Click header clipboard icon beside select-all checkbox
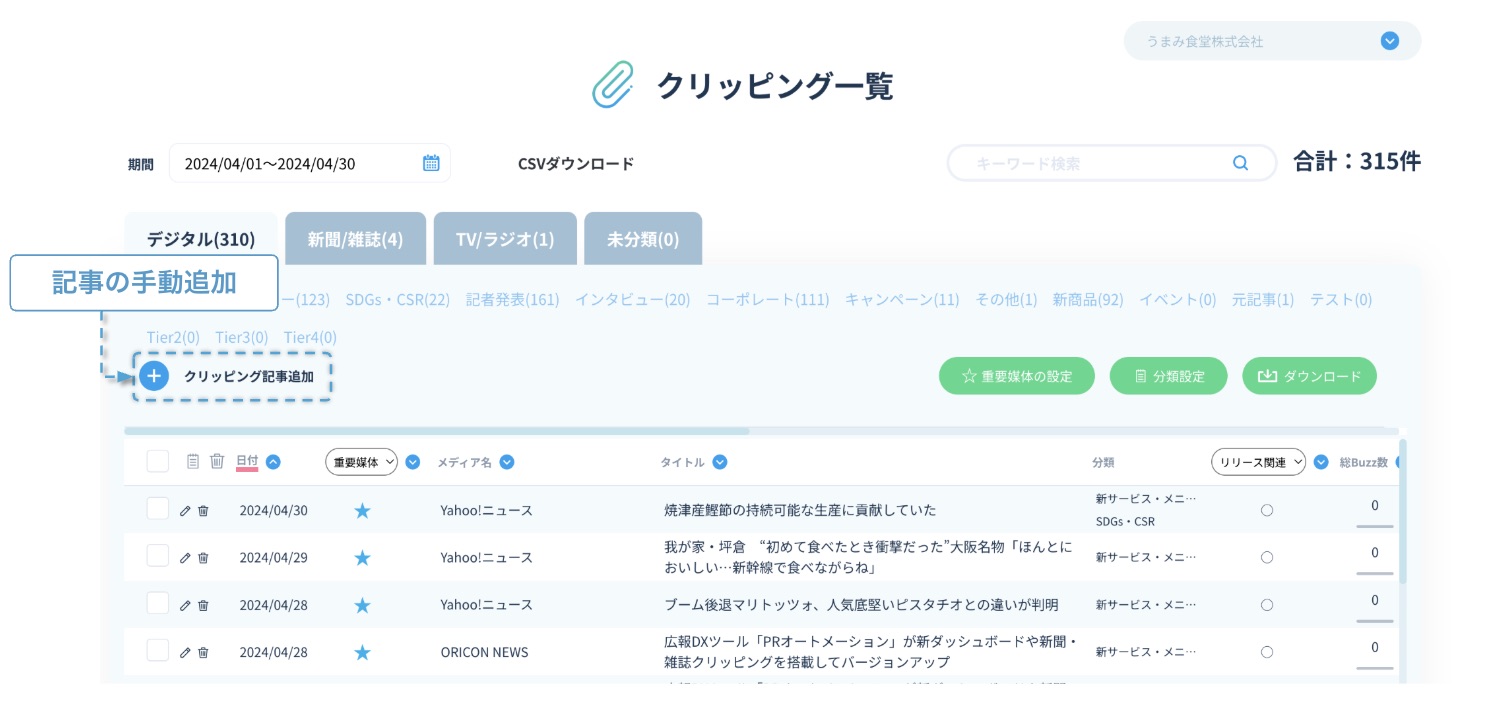 tap(193, 461)
